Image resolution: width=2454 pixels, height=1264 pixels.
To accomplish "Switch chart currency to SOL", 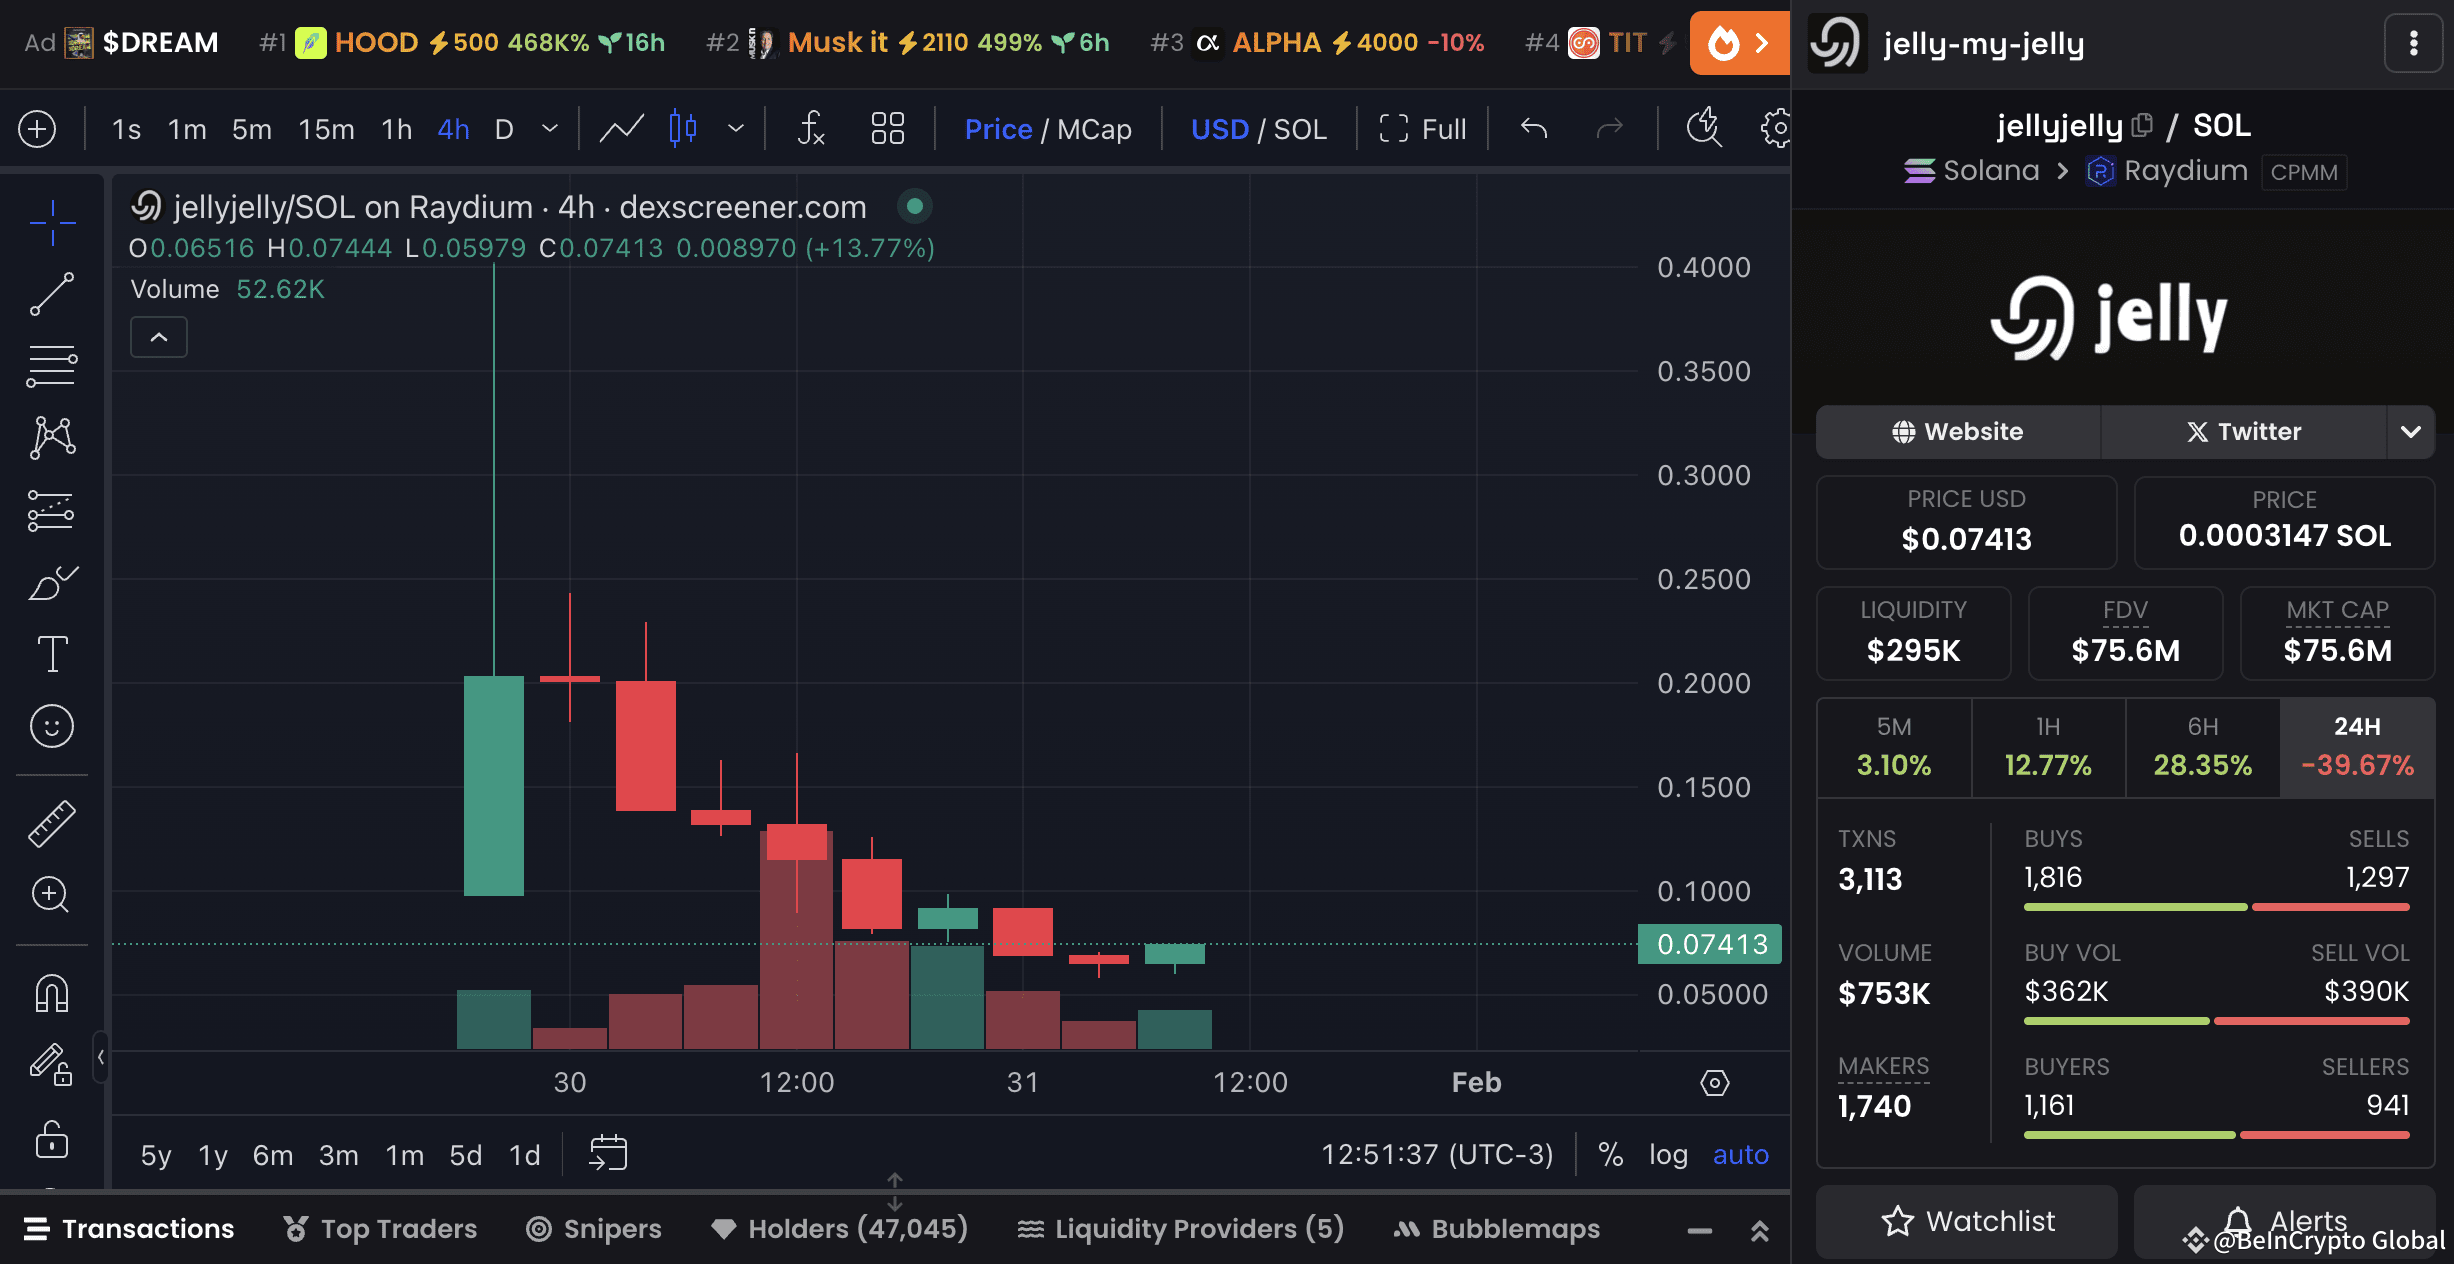I will tap(1298, 128).
